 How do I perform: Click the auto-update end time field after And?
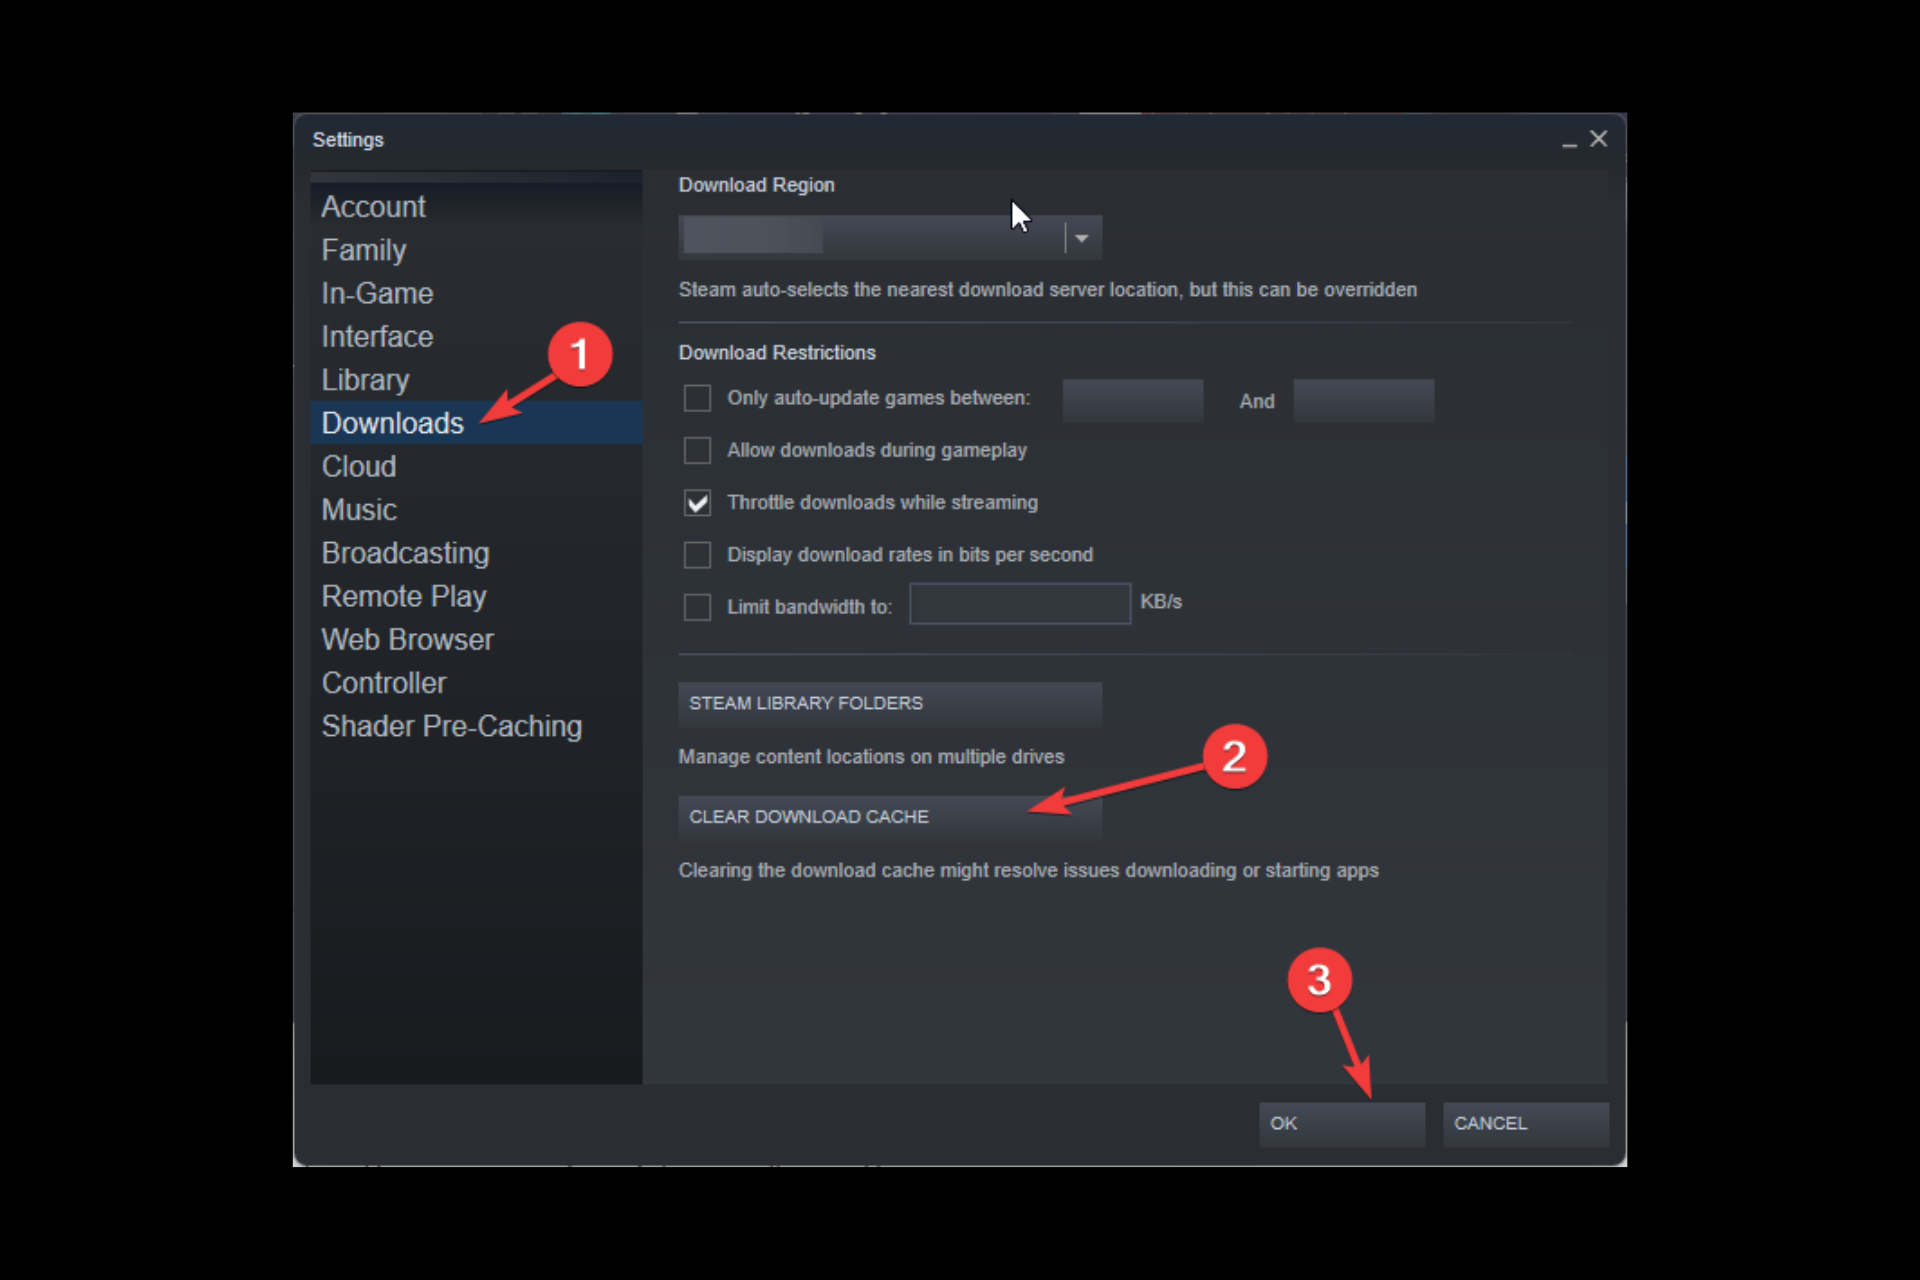click(1364, 400)
